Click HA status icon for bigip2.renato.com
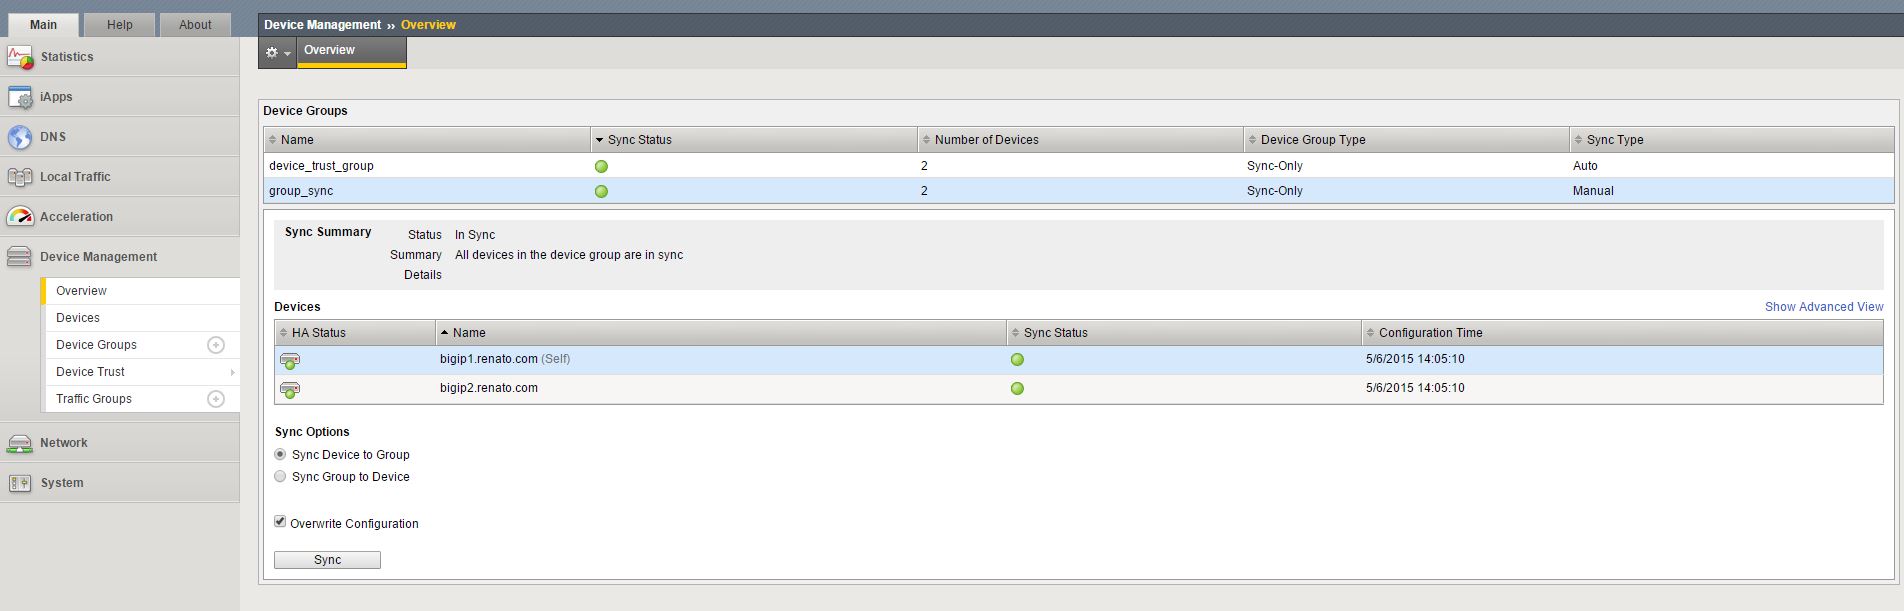 click(x=290, y=389)
